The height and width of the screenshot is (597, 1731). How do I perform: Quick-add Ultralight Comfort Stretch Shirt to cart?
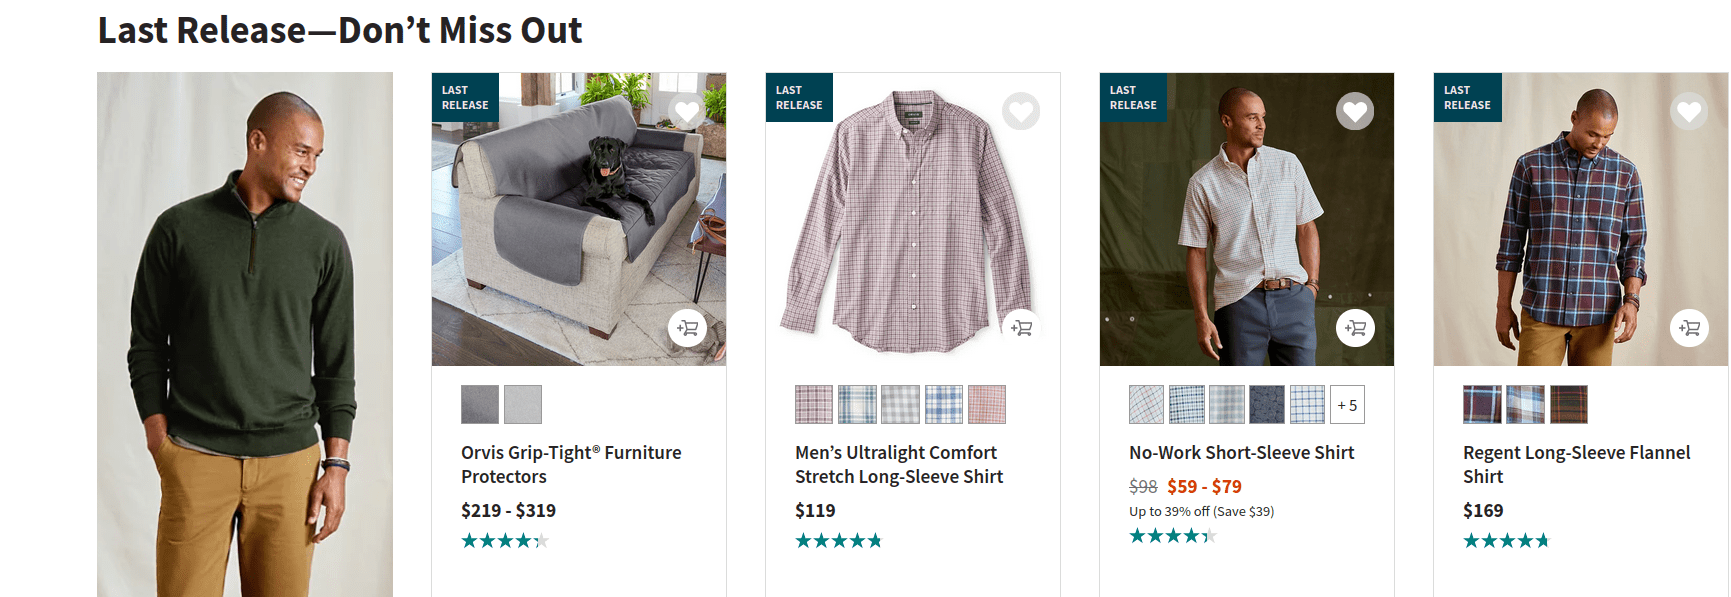point(1021,328)
